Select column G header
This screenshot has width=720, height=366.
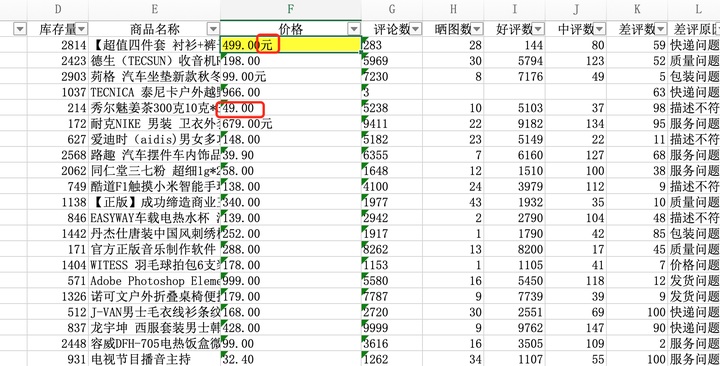point(392,9)
